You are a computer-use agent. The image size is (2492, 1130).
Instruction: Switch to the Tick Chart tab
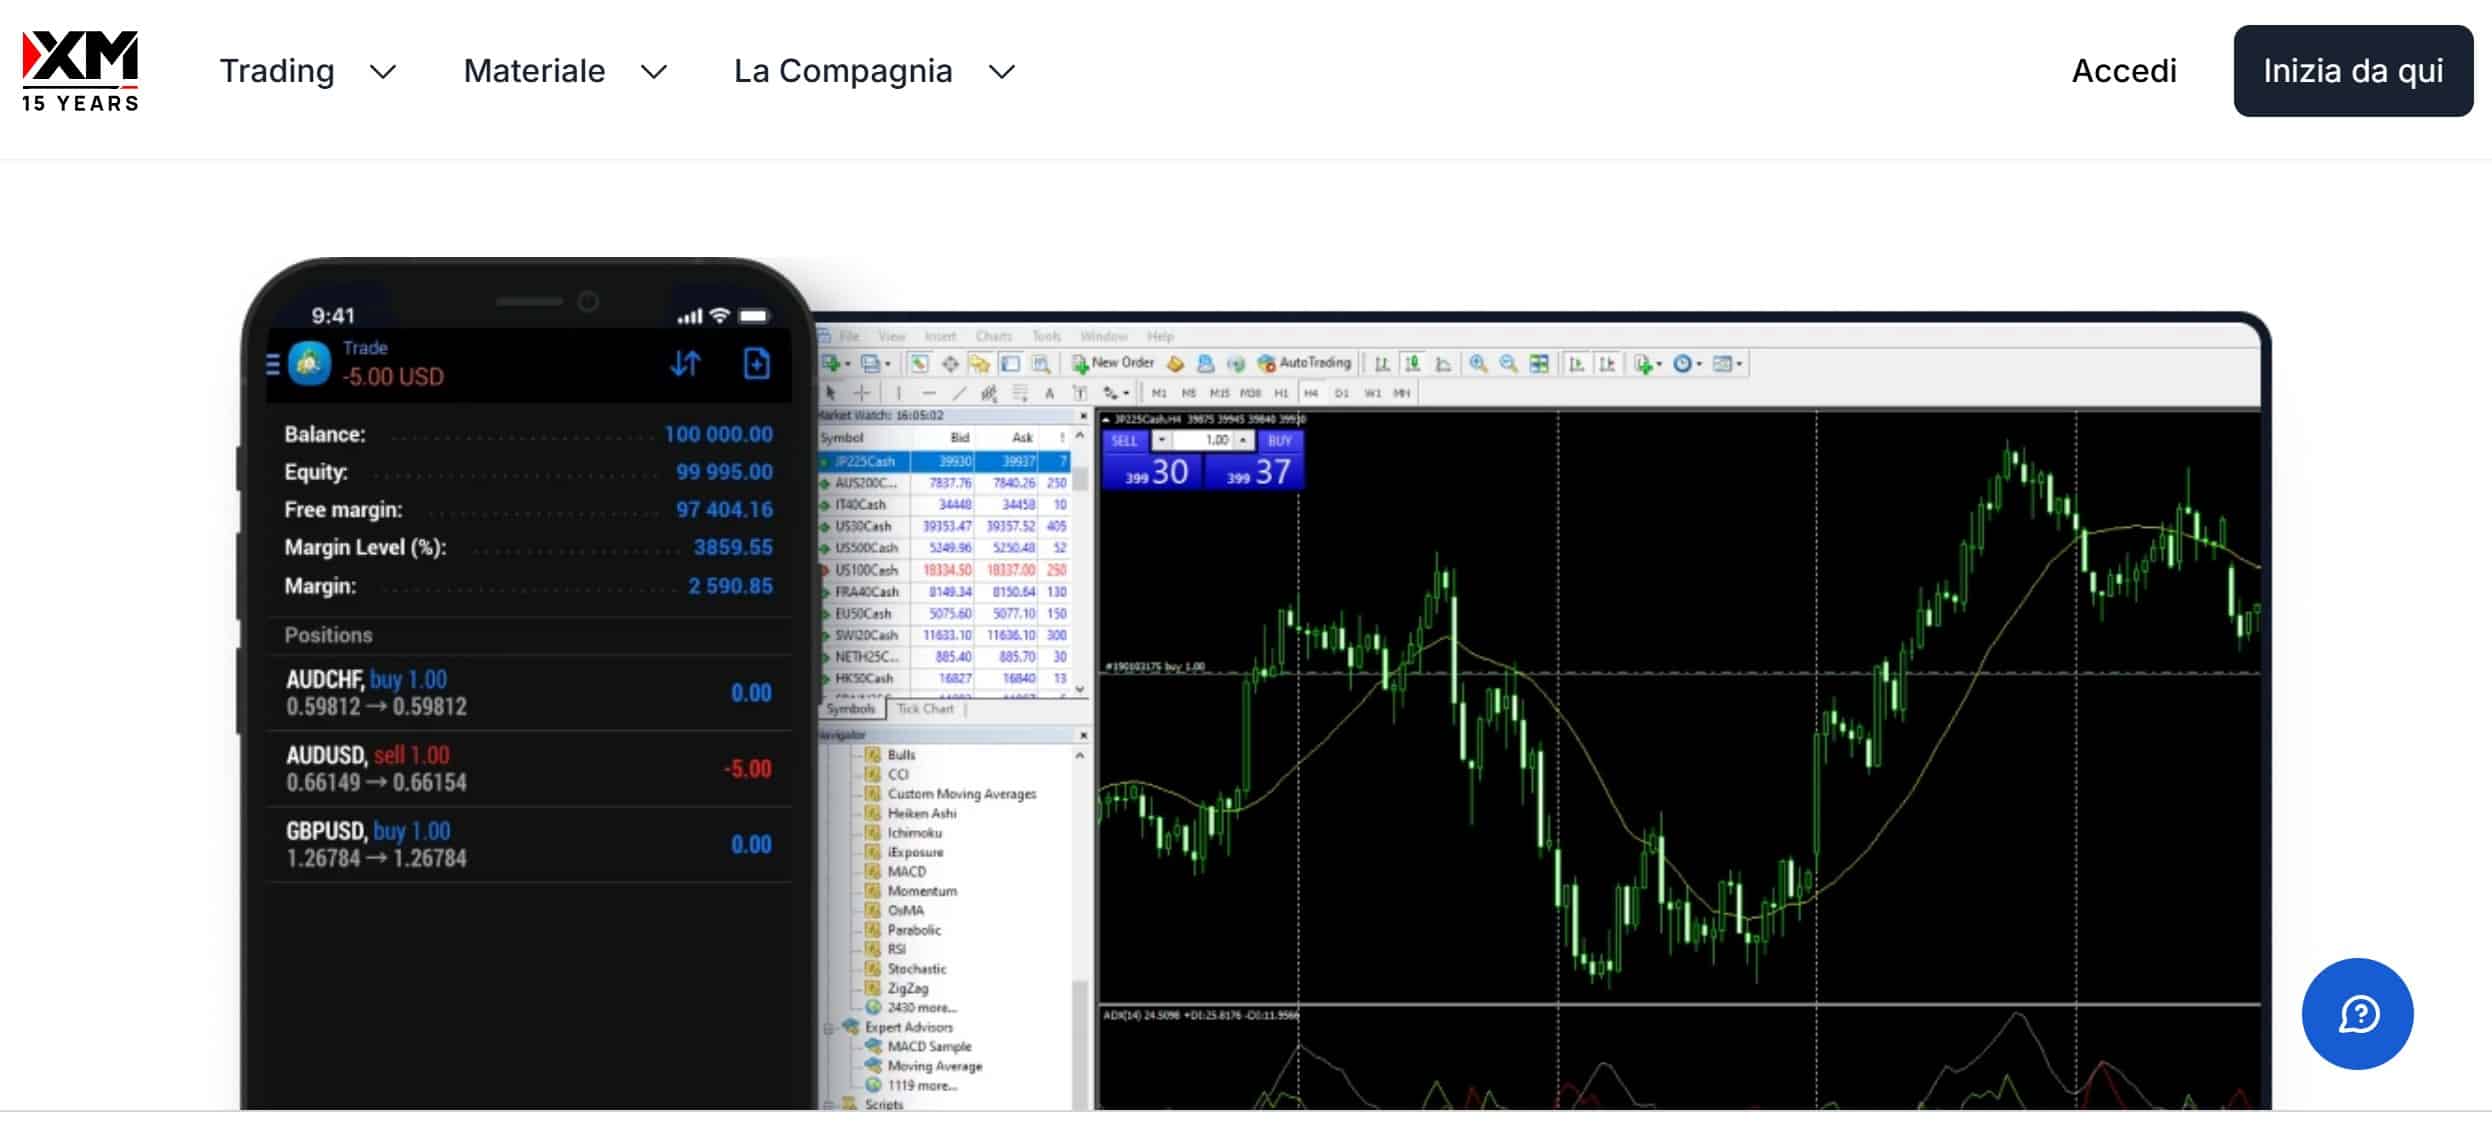925,709
